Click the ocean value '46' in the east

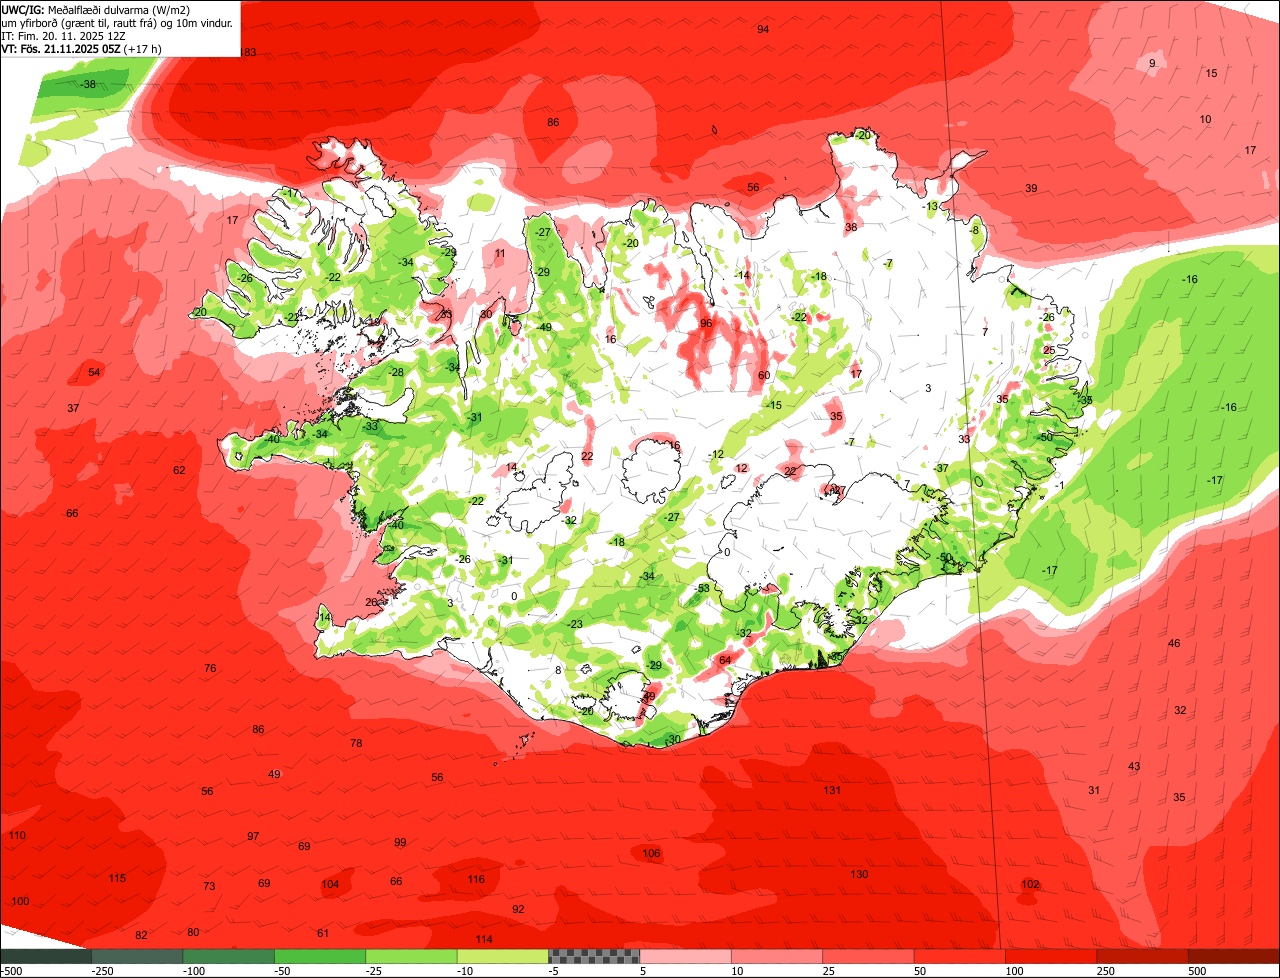(x=1174, y=643)
